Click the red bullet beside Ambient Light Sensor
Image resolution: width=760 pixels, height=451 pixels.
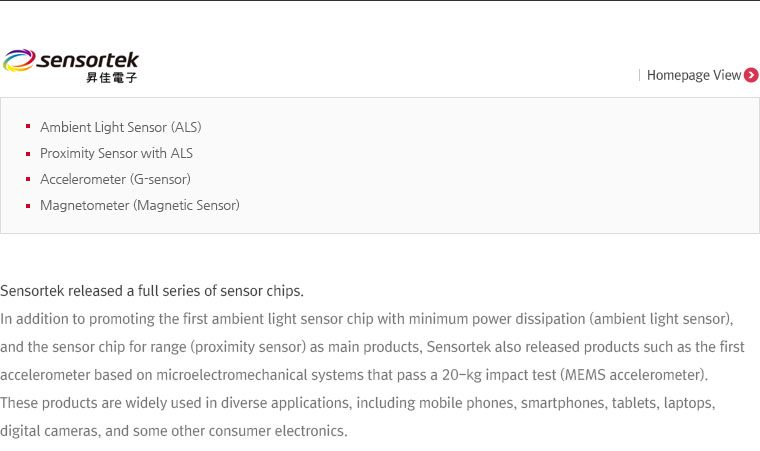(28, 127)
